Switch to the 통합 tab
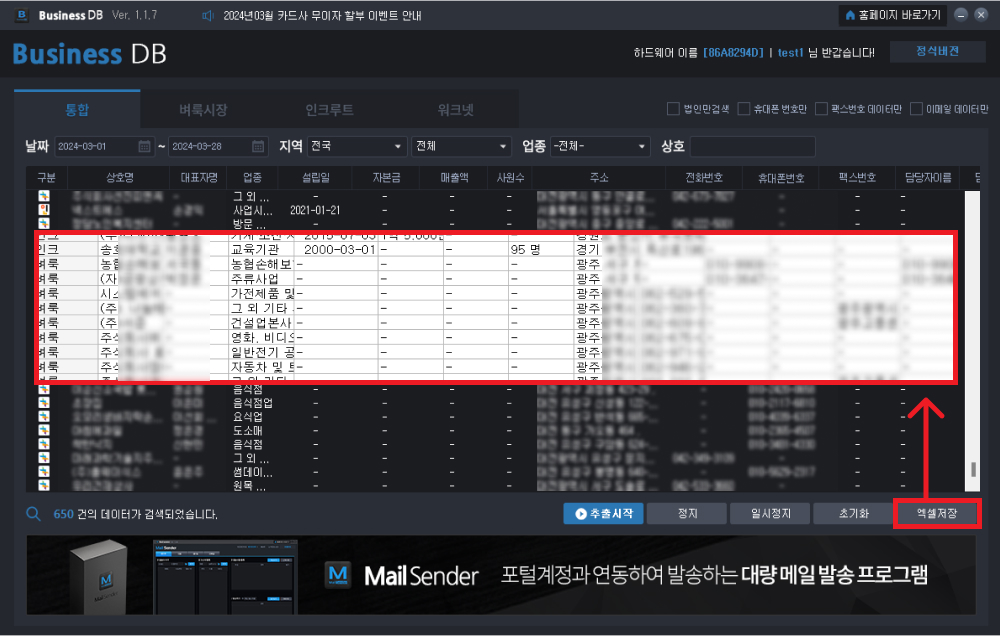Viewport: 1000px width, 636px height. (77, 110)
